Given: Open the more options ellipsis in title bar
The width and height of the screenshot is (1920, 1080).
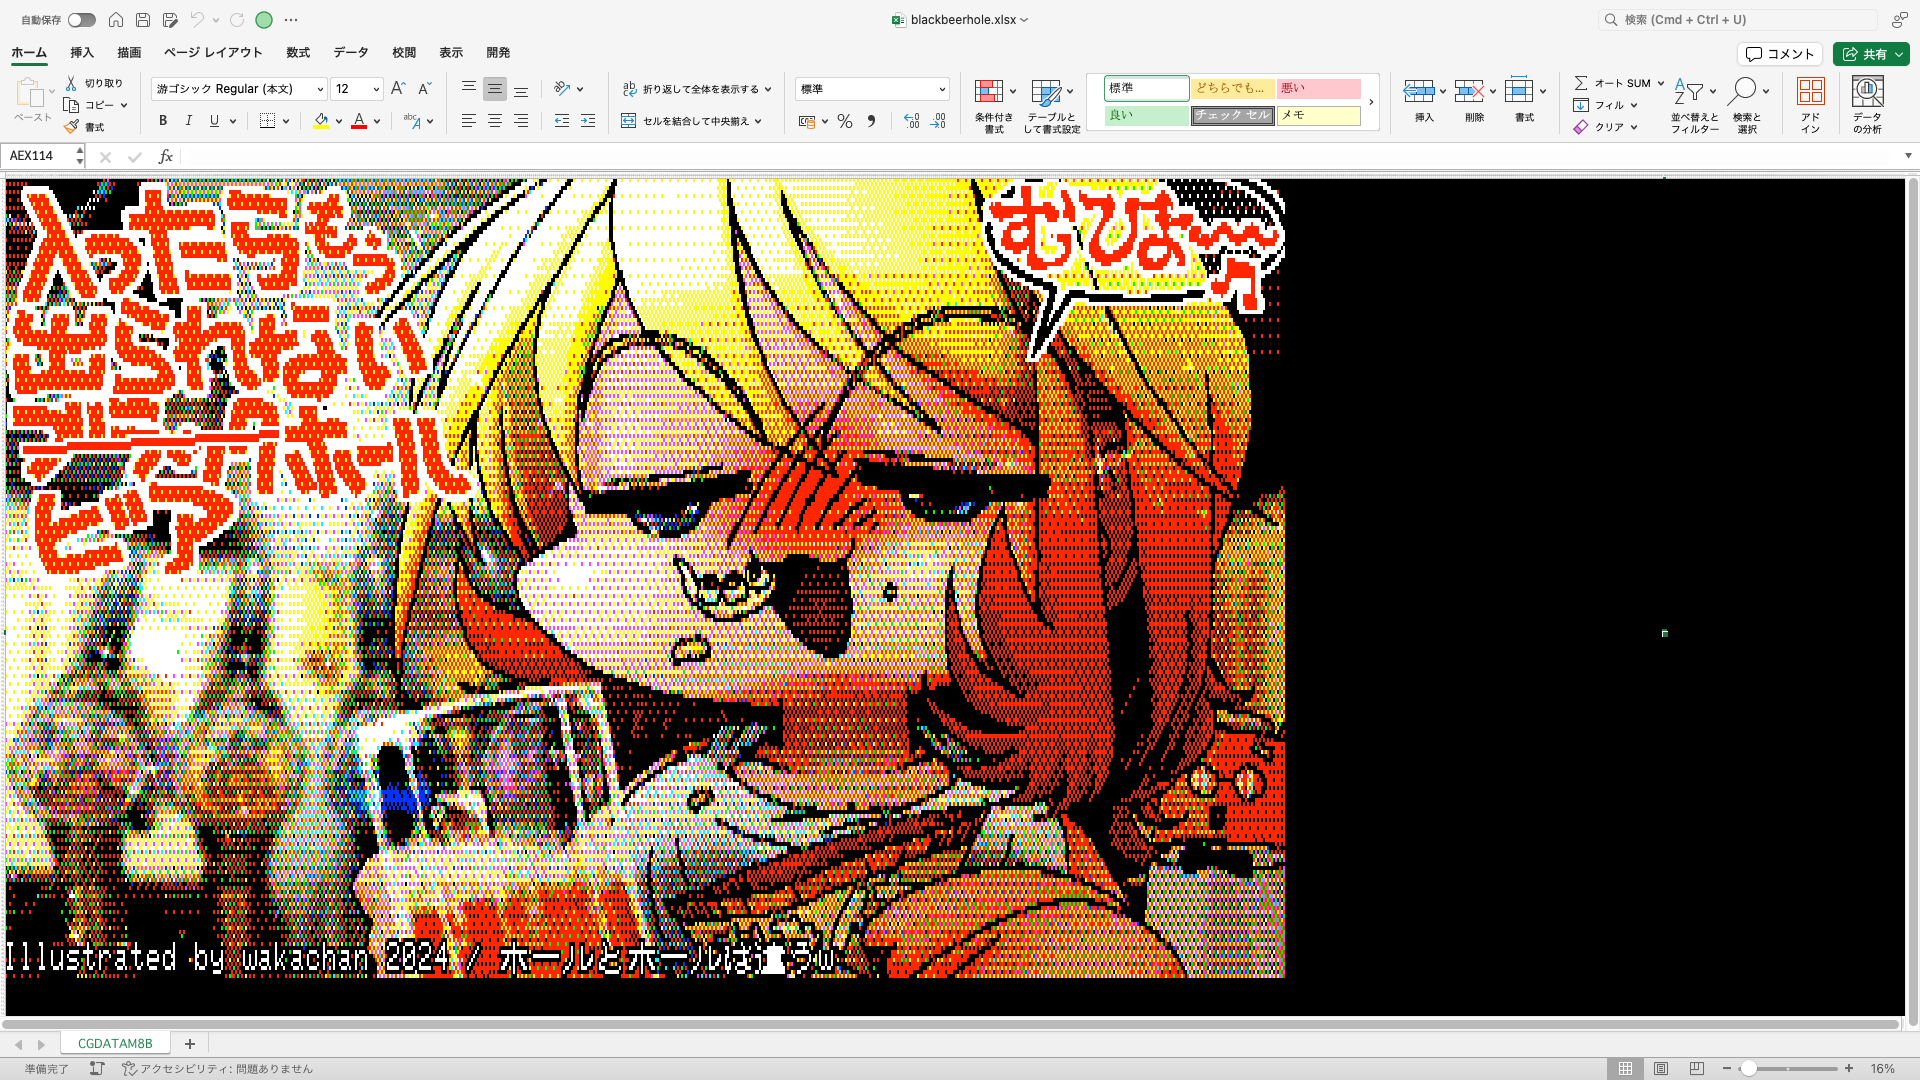Looking at the screenshot, I should [x=291, y=20].
